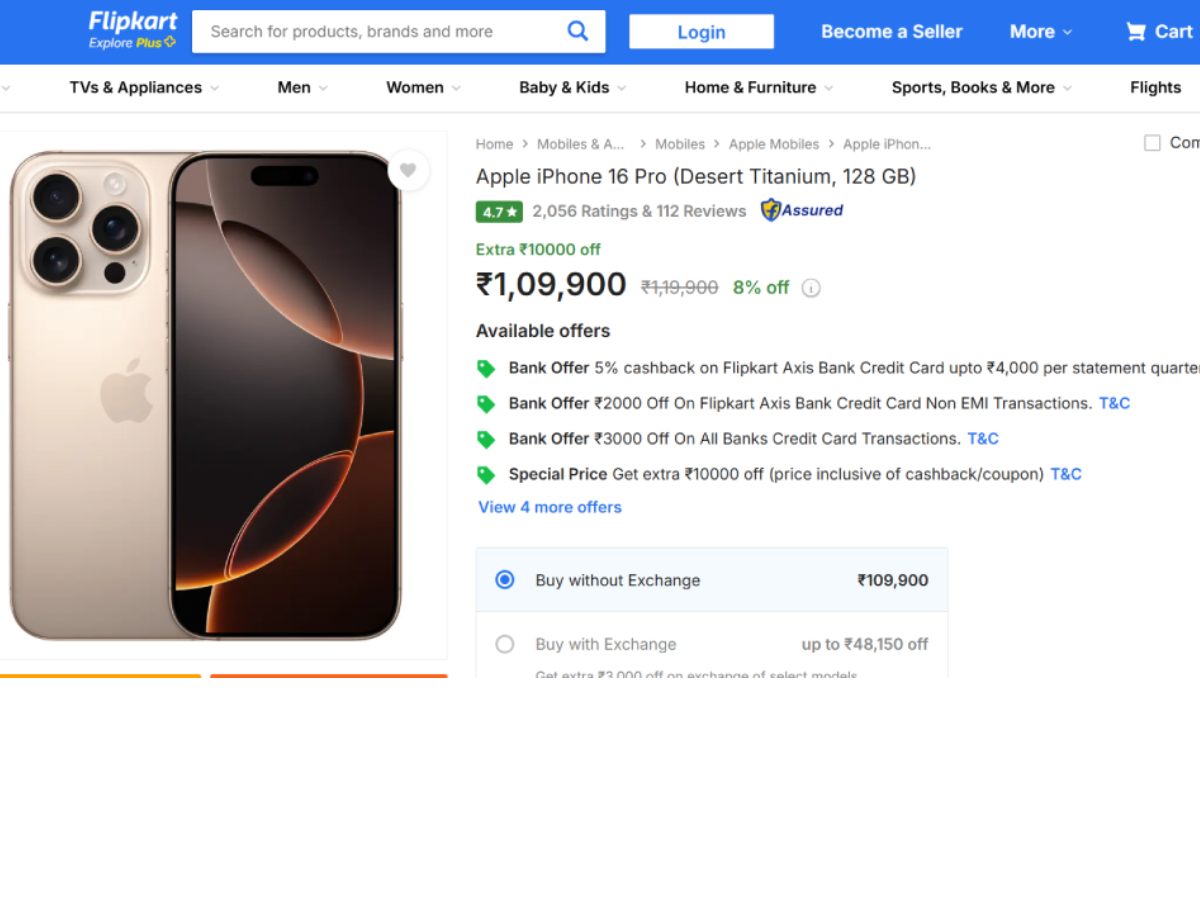Click the Flipkart Explore Plus logo

coord(132,30)
